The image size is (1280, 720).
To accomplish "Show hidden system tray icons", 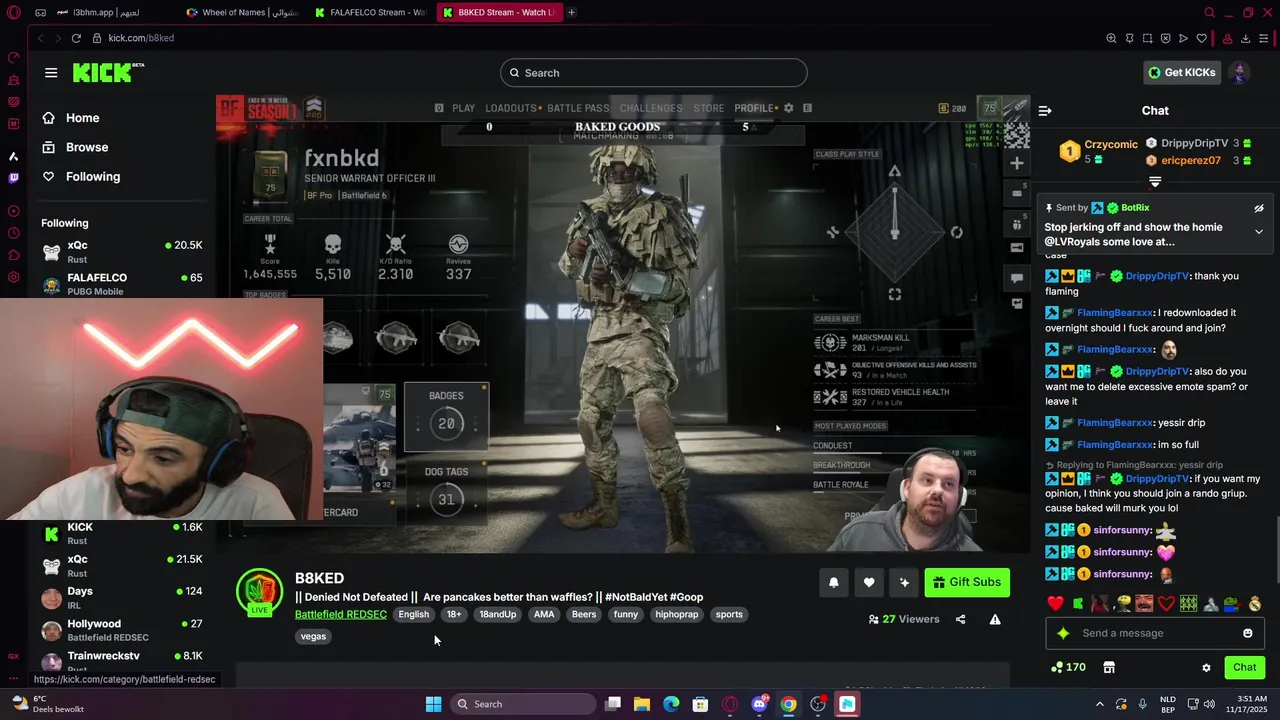I will 1099,704.
